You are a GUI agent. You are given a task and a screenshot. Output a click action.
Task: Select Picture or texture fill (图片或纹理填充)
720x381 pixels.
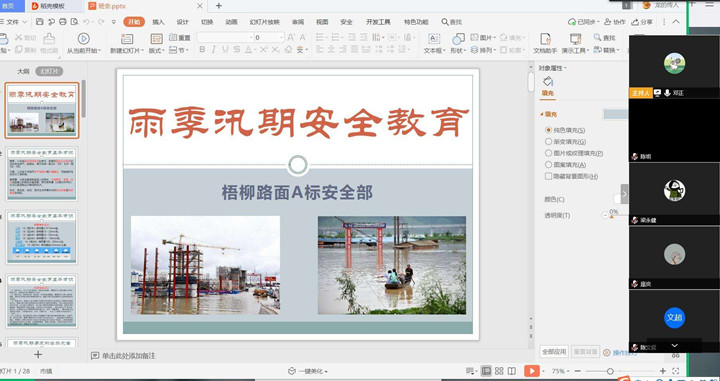[548, 153]
